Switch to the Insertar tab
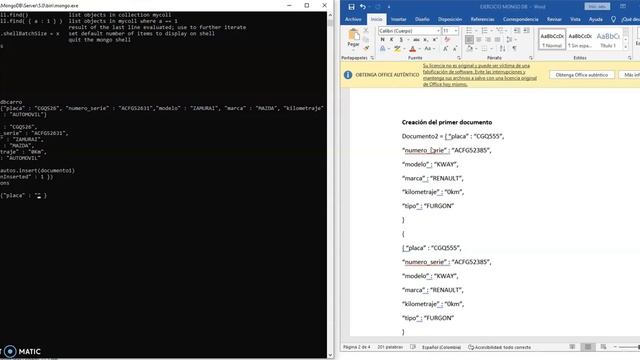 398,19
